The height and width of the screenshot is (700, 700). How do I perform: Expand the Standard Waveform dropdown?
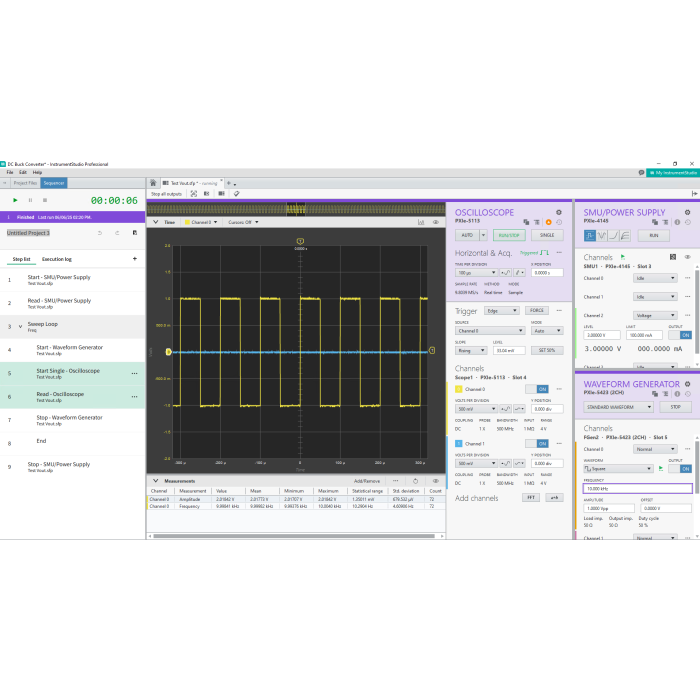click(618, 407)
